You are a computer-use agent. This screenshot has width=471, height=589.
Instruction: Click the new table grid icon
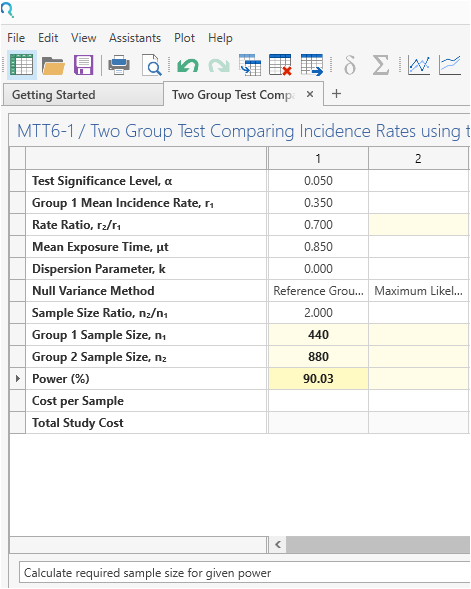(21, 65)
